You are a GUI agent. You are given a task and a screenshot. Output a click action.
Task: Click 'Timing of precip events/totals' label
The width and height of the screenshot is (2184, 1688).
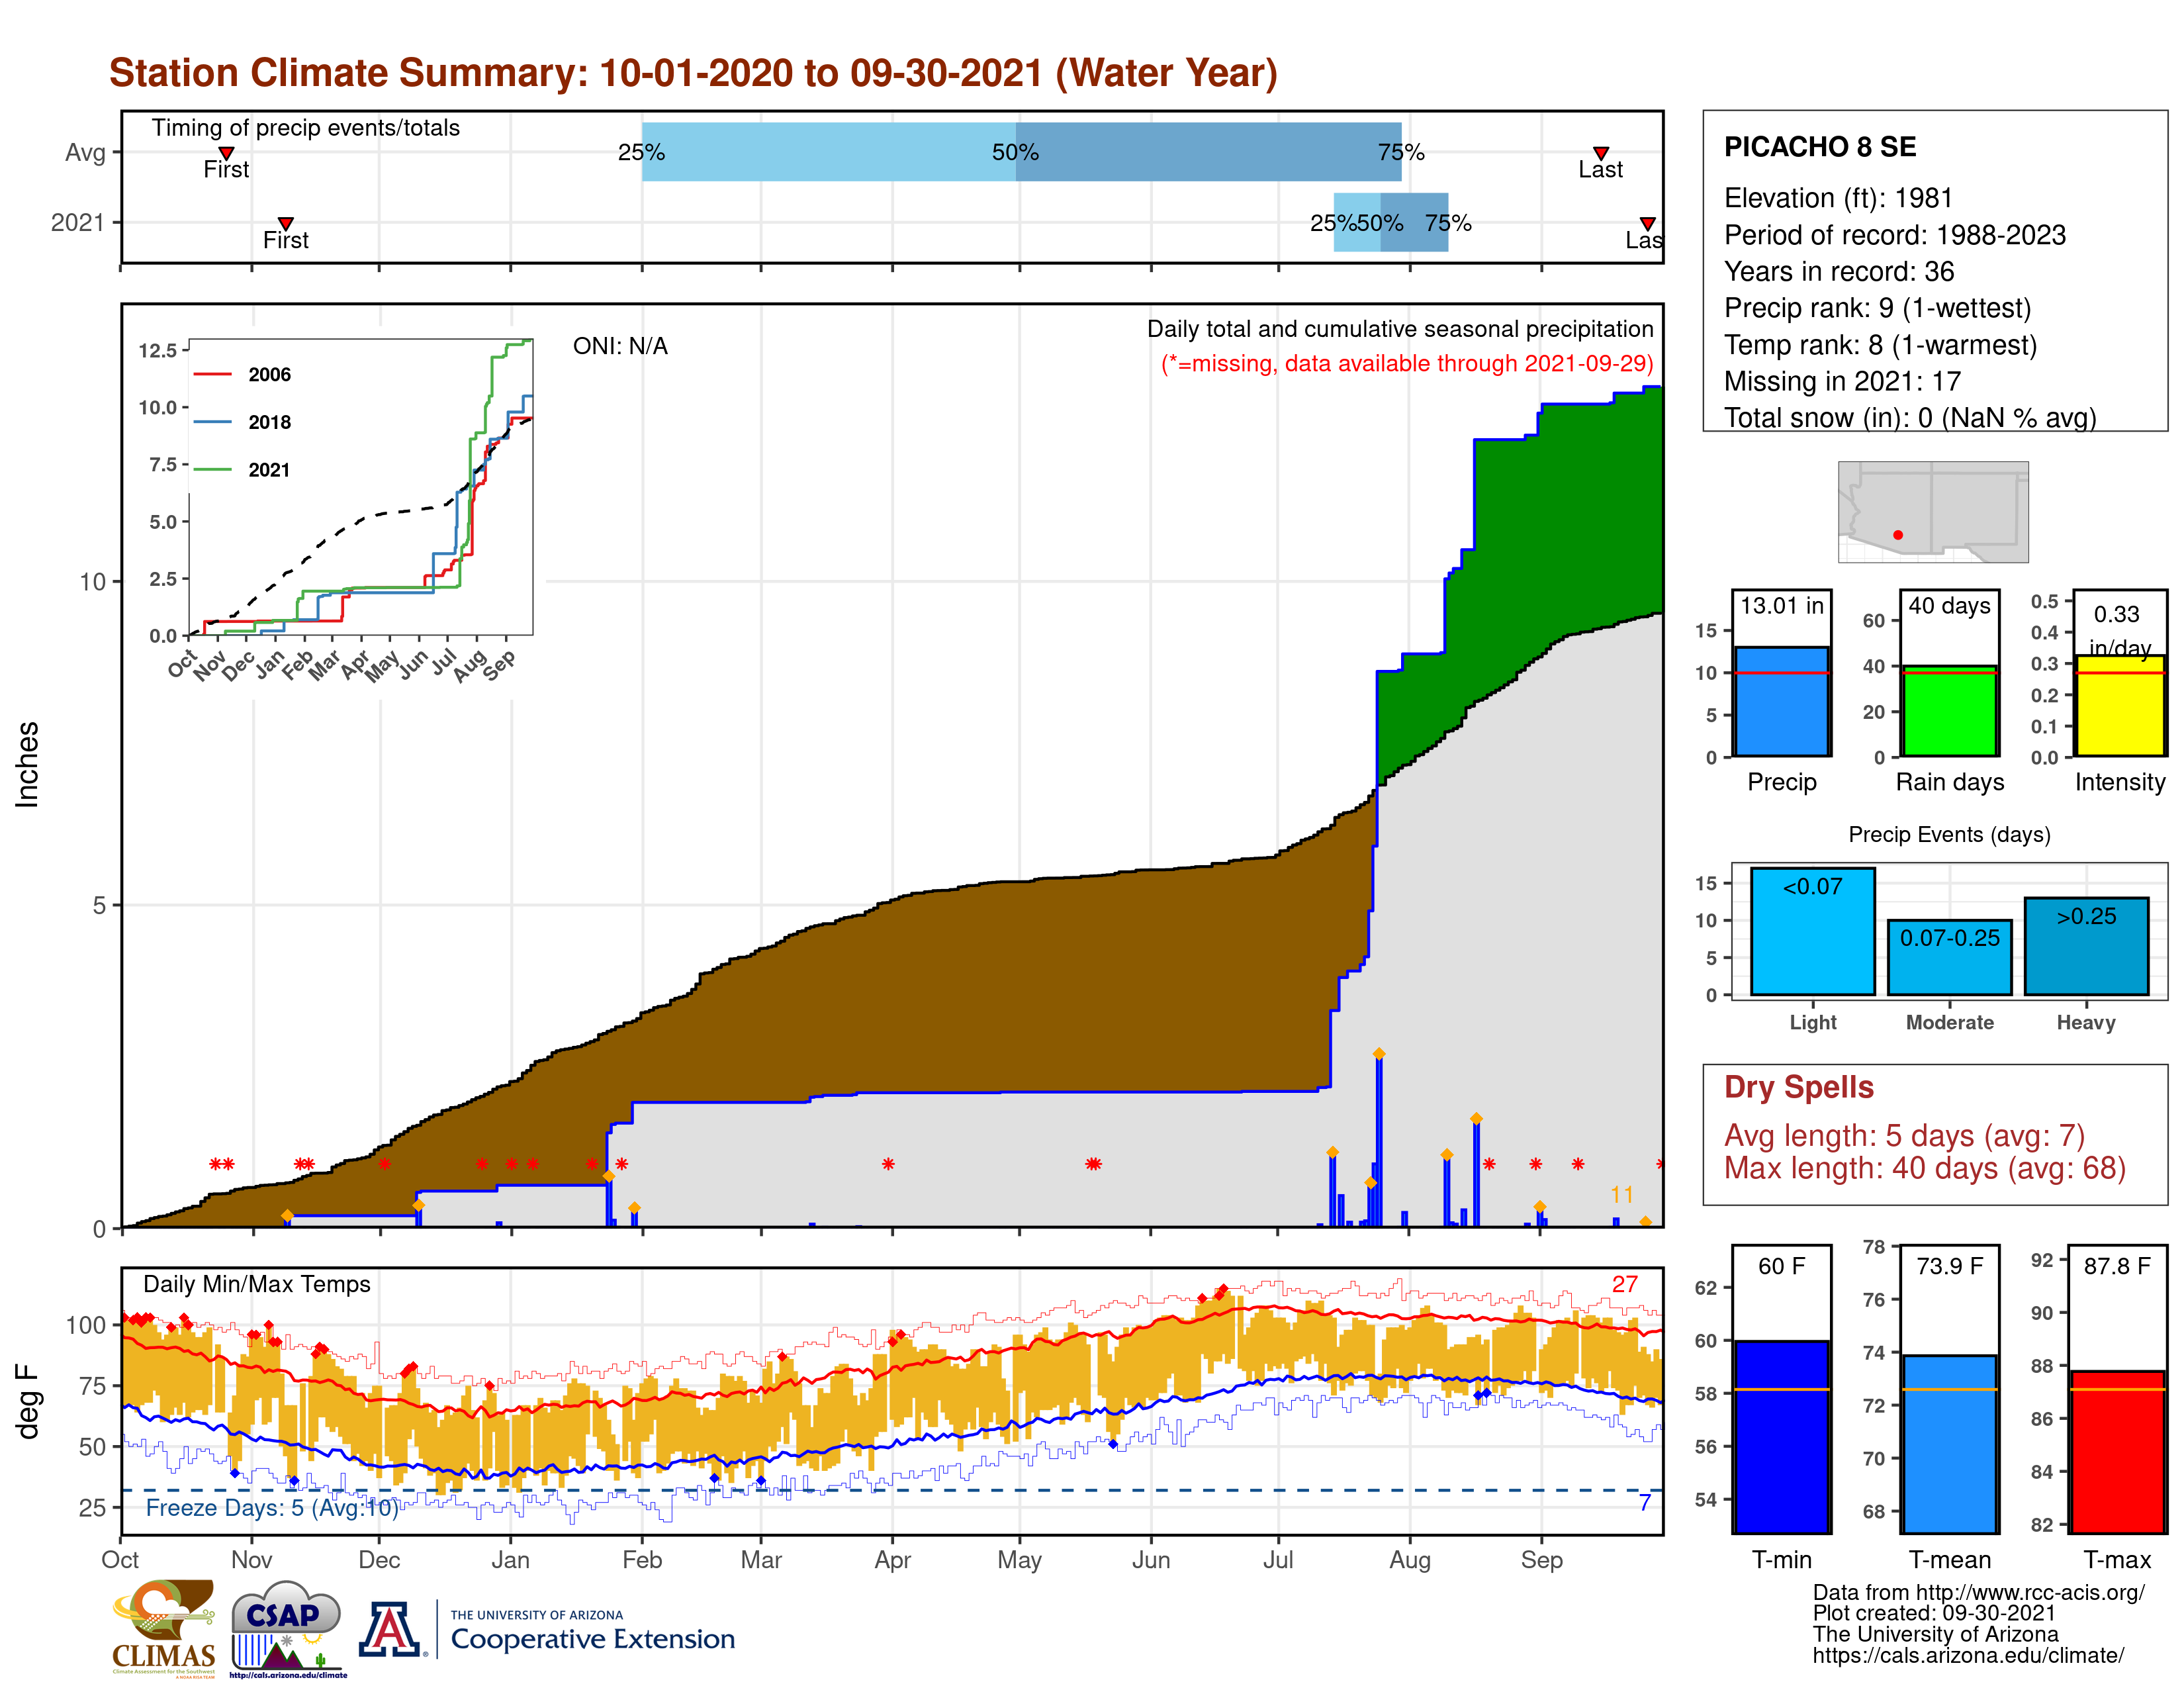(x=306, y=128)
